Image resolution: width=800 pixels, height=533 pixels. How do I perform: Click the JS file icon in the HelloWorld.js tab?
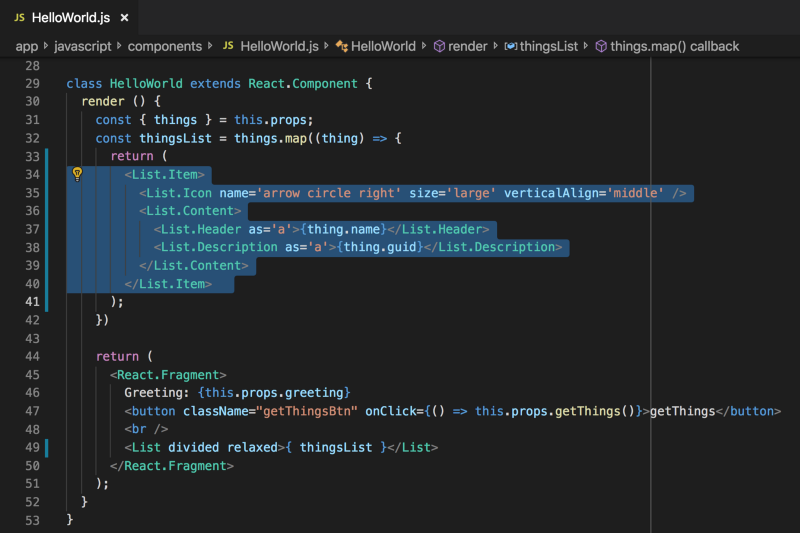[19, 18]
